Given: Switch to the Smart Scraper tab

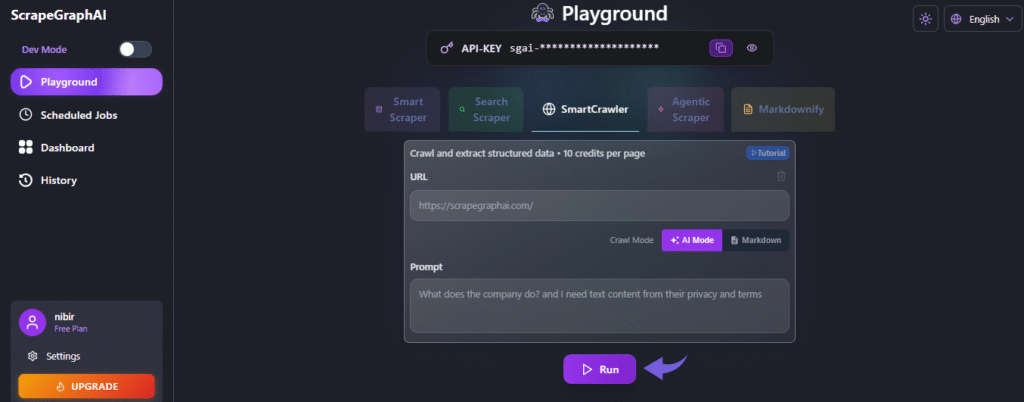Looking at the screenshot, I should point(402,109).
